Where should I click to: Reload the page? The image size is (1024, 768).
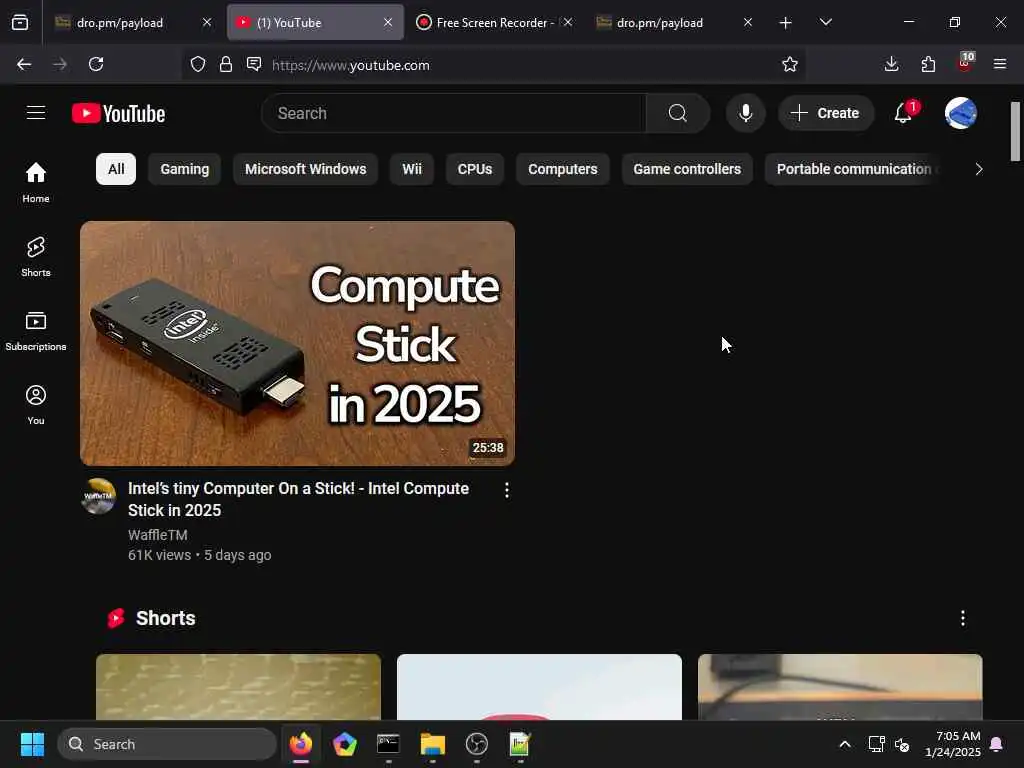click(x=96, y=64)
